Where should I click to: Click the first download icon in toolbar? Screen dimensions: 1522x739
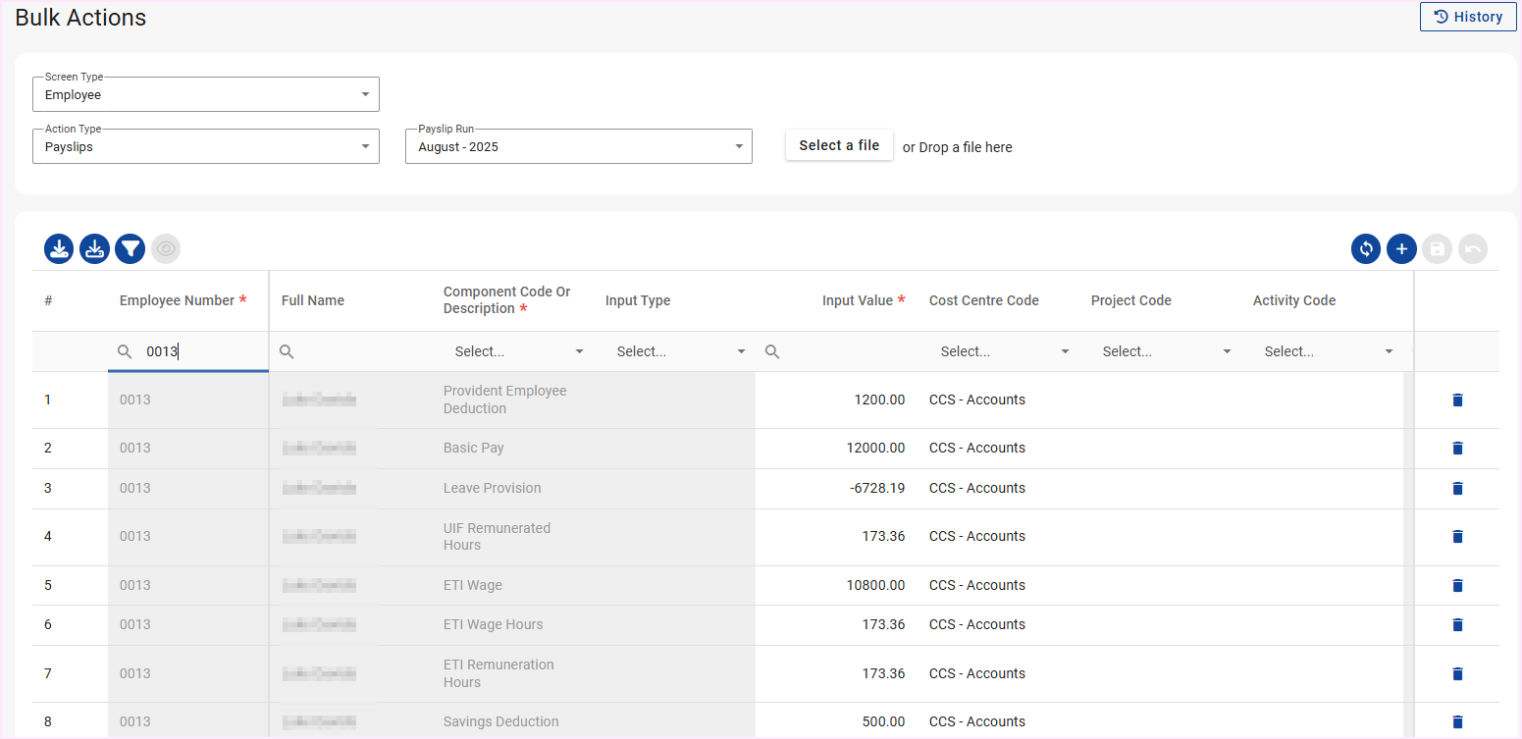(59, 249)
